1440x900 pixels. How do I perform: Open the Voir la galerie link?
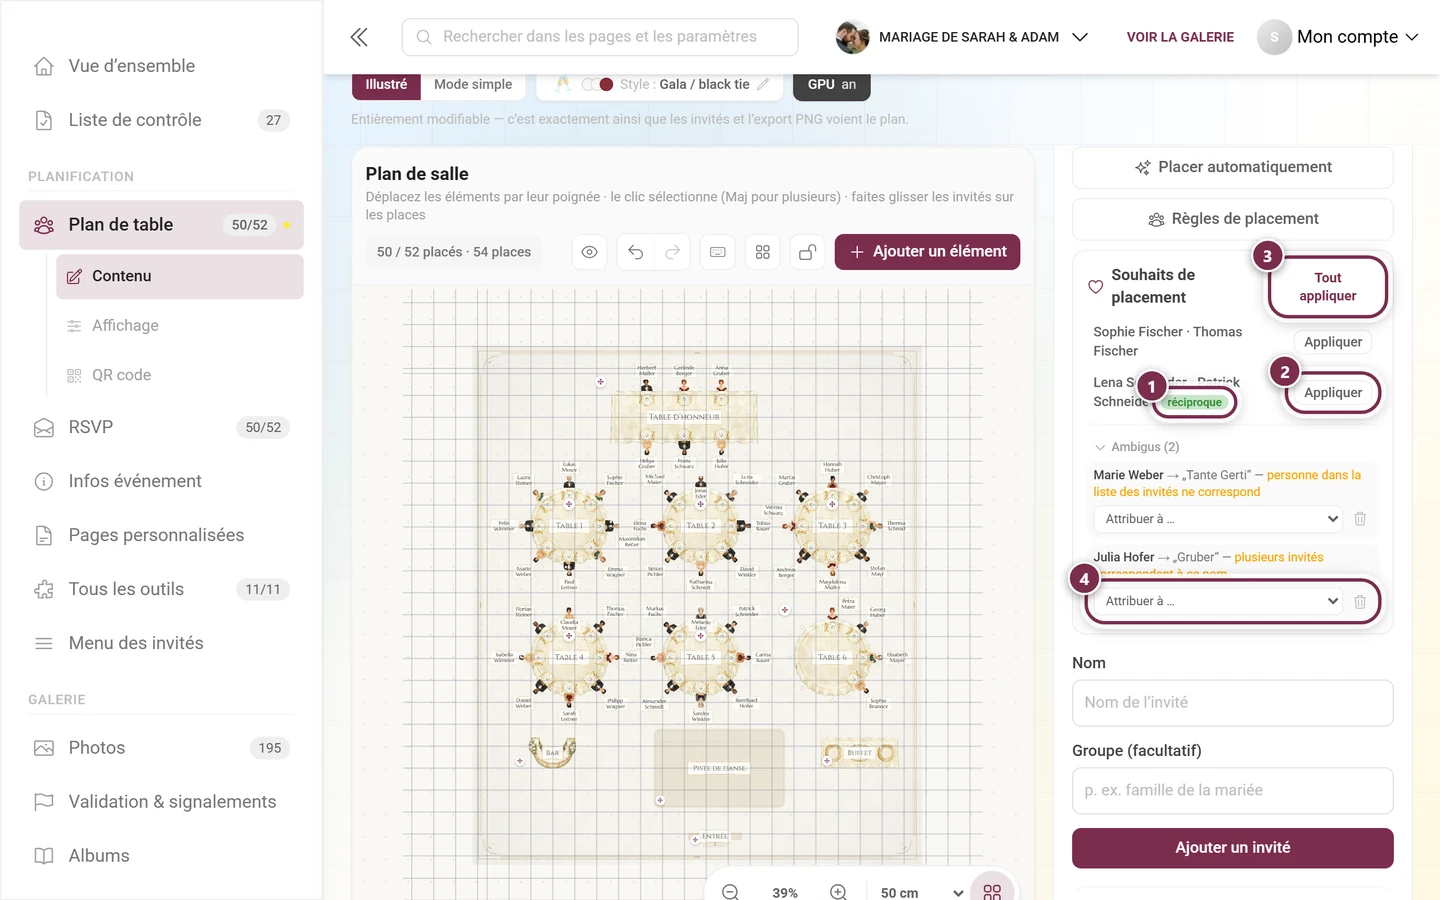[x=1180, y=37]
